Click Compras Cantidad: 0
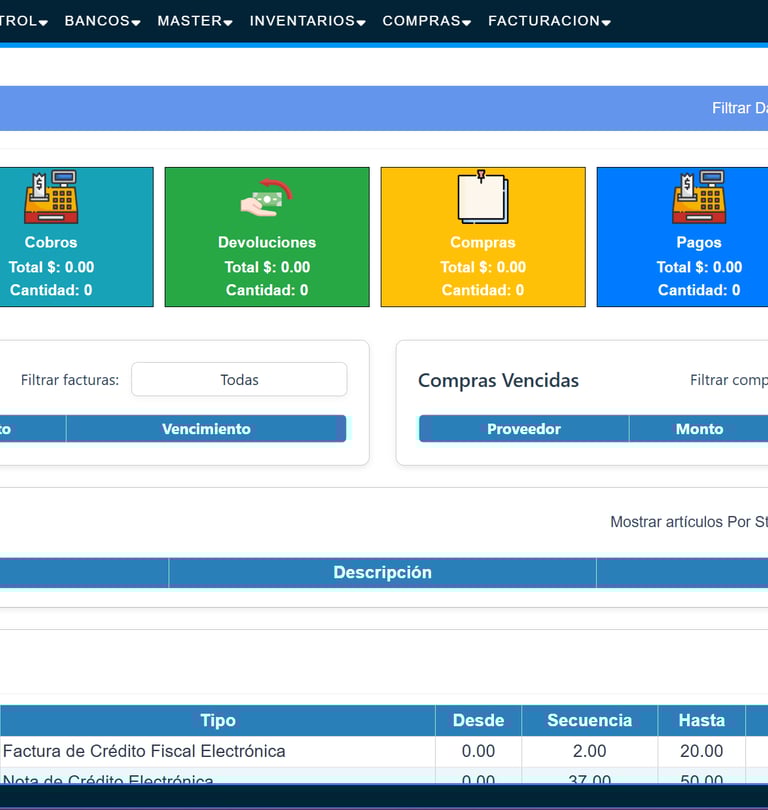This screenshot has width=768, height=810. [x=483, y=290]
